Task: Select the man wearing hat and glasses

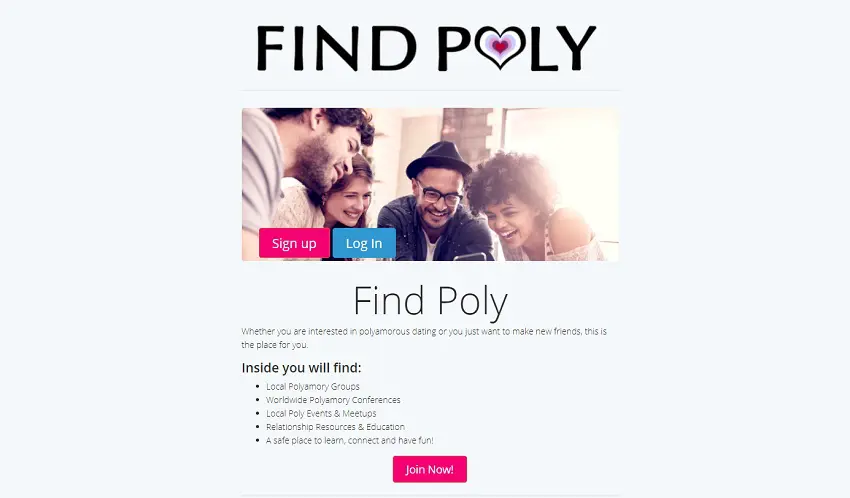Action: click(x=436, y=201)
